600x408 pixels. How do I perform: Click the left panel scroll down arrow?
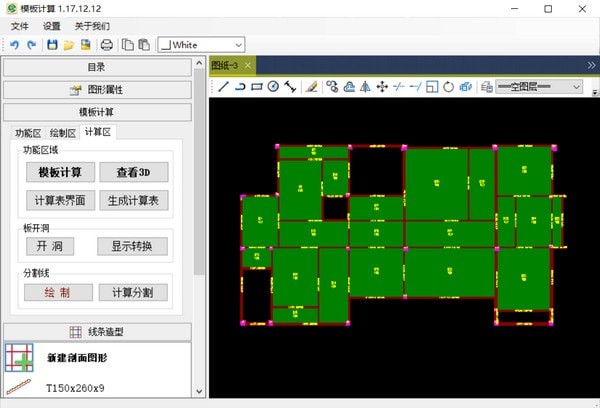tap(199, 391)
